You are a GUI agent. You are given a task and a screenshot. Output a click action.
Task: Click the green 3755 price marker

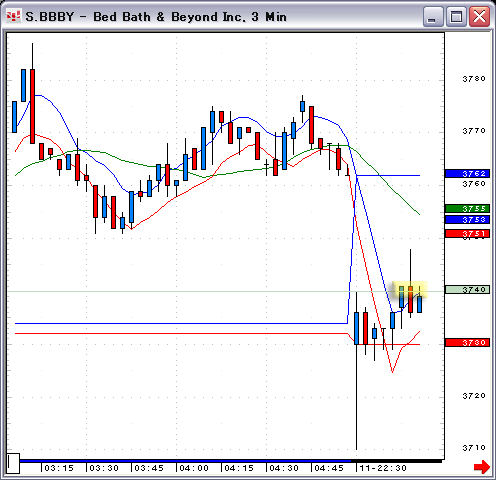(467, 209)
